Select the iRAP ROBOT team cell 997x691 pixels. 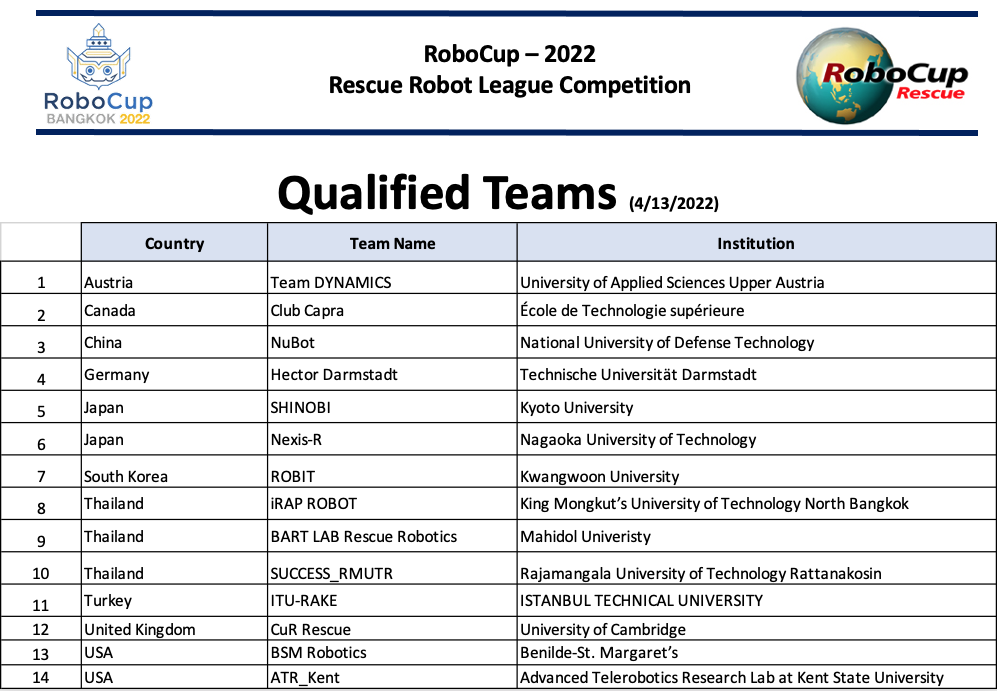(x=392, y=503)
